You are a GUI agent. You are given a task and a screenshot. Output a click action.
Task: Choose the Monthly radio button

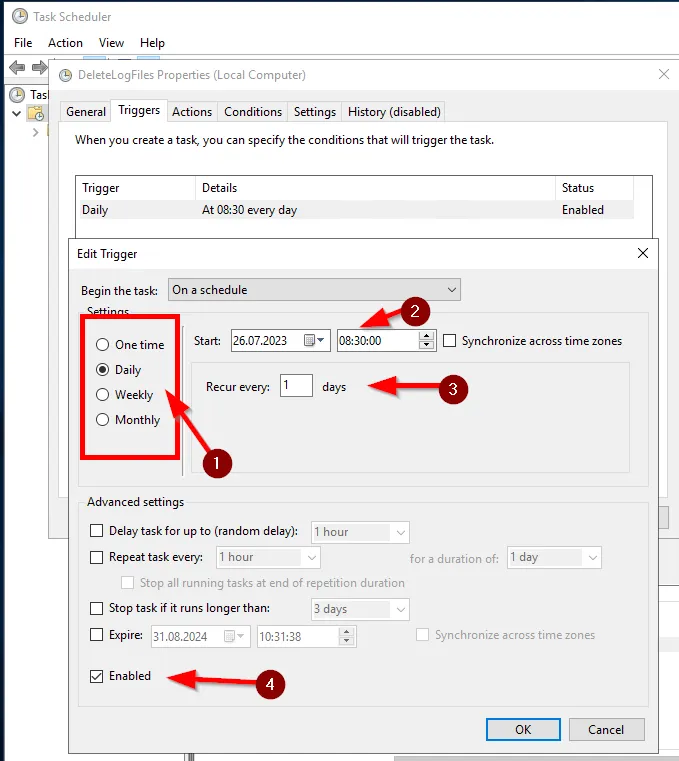102,420
